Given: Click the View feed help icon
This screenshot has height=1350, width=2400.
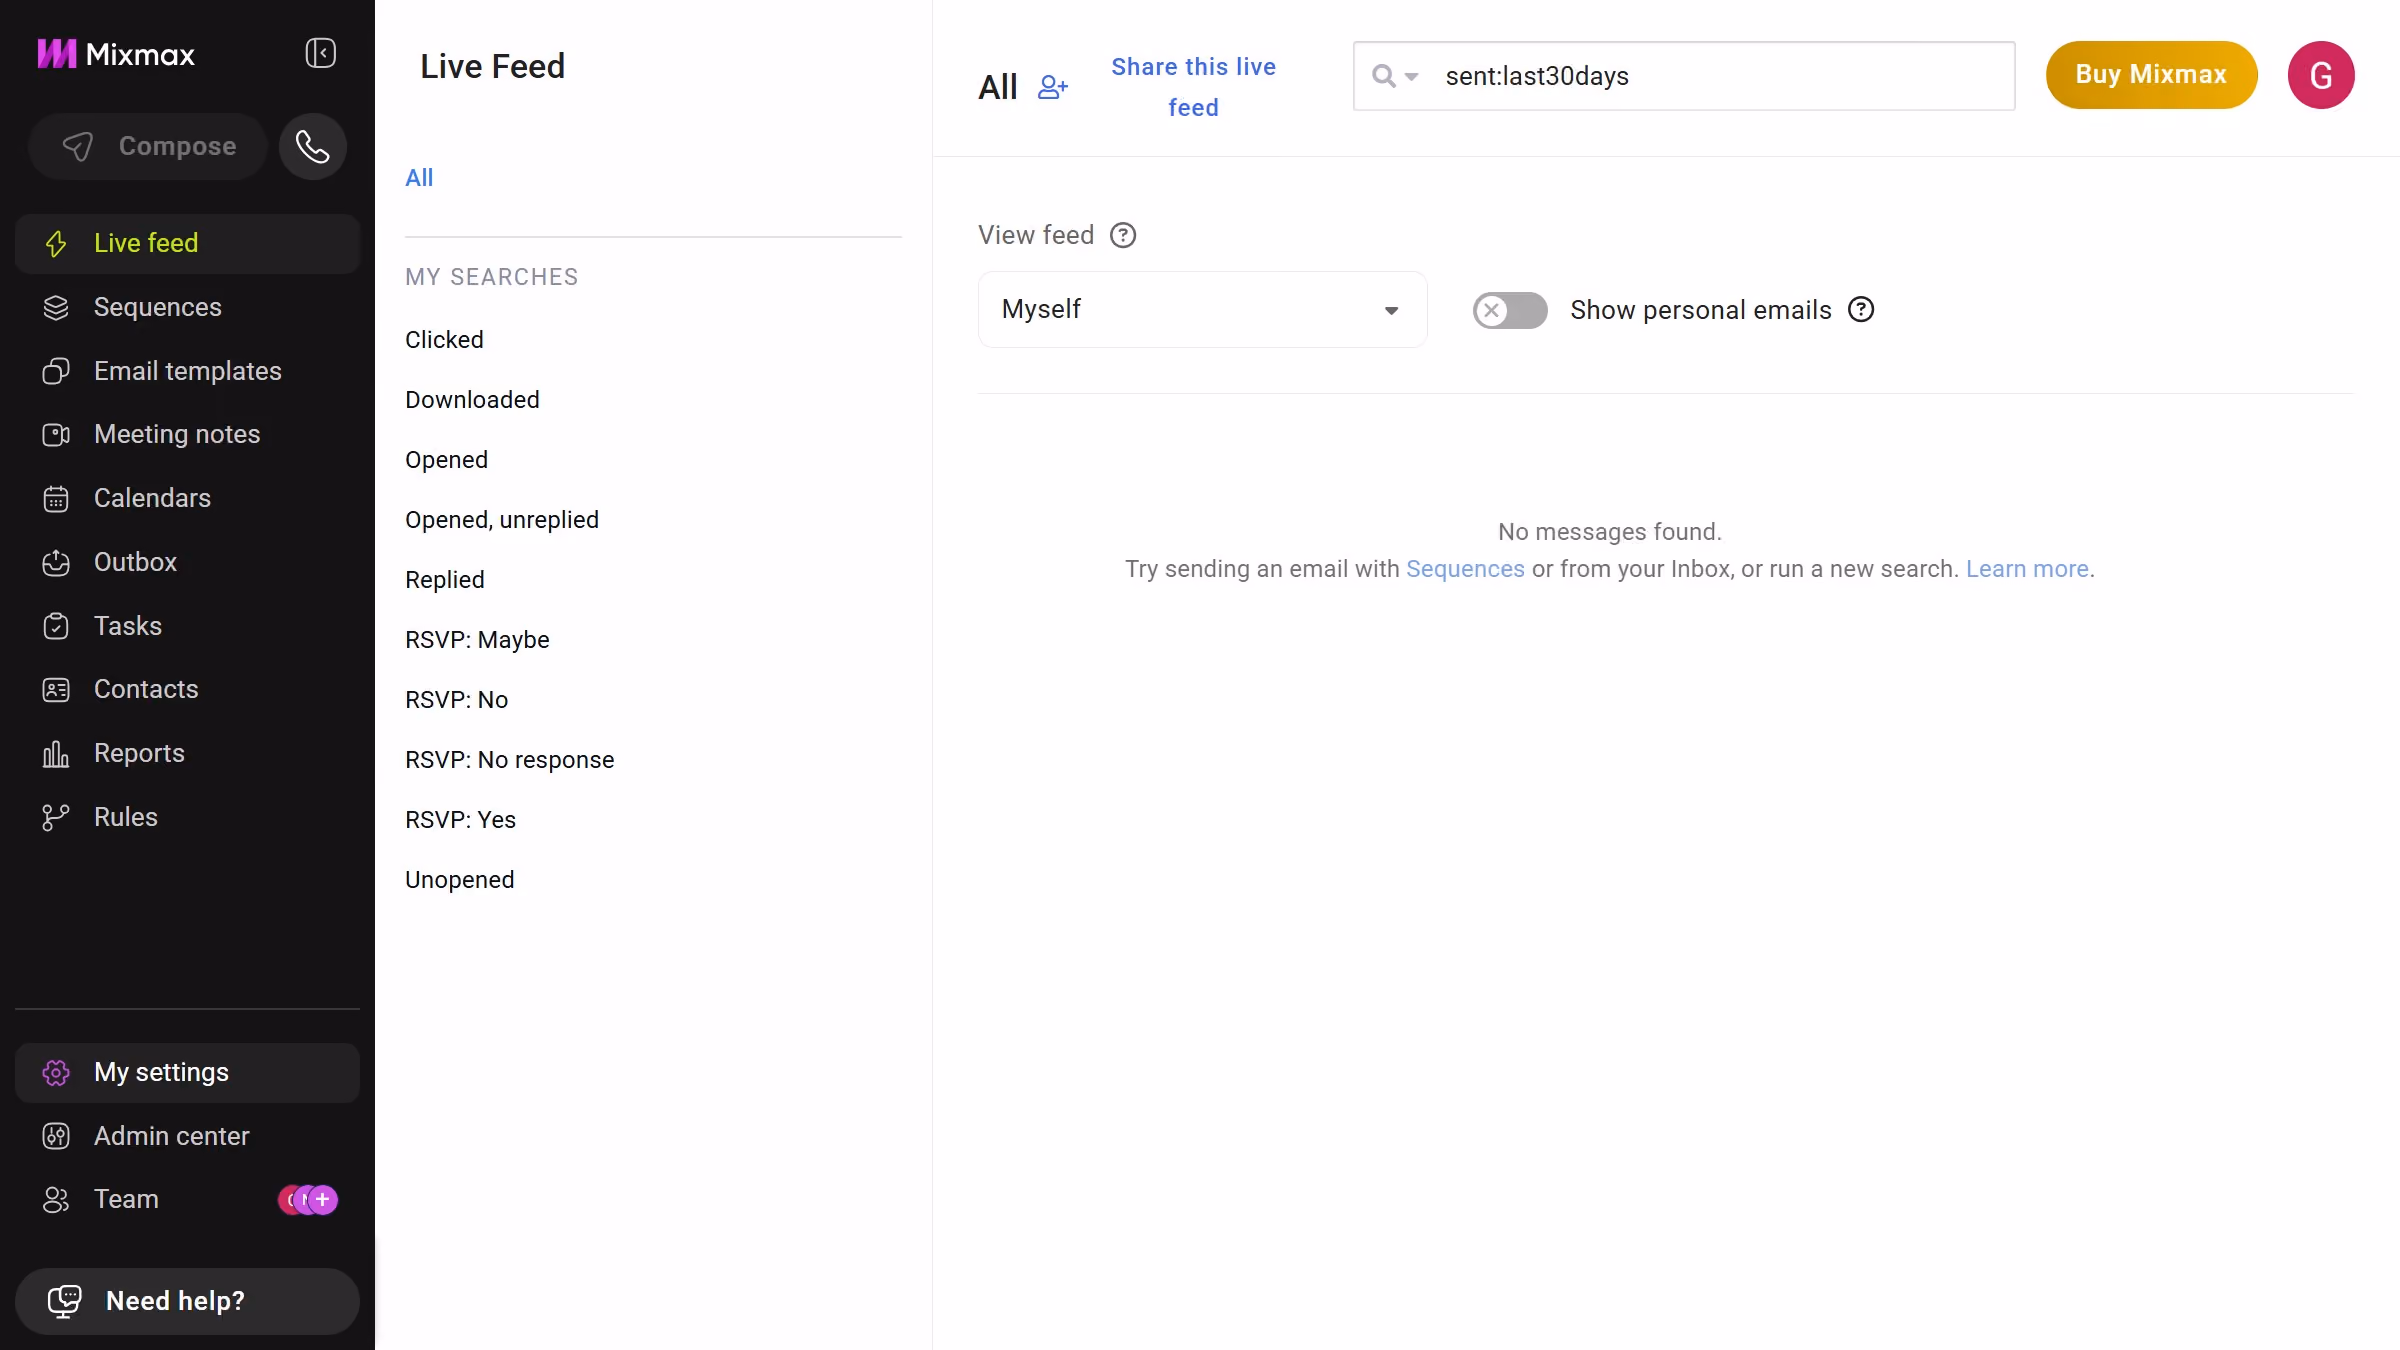Looking at the screenshot, I should pos(1123,235).
